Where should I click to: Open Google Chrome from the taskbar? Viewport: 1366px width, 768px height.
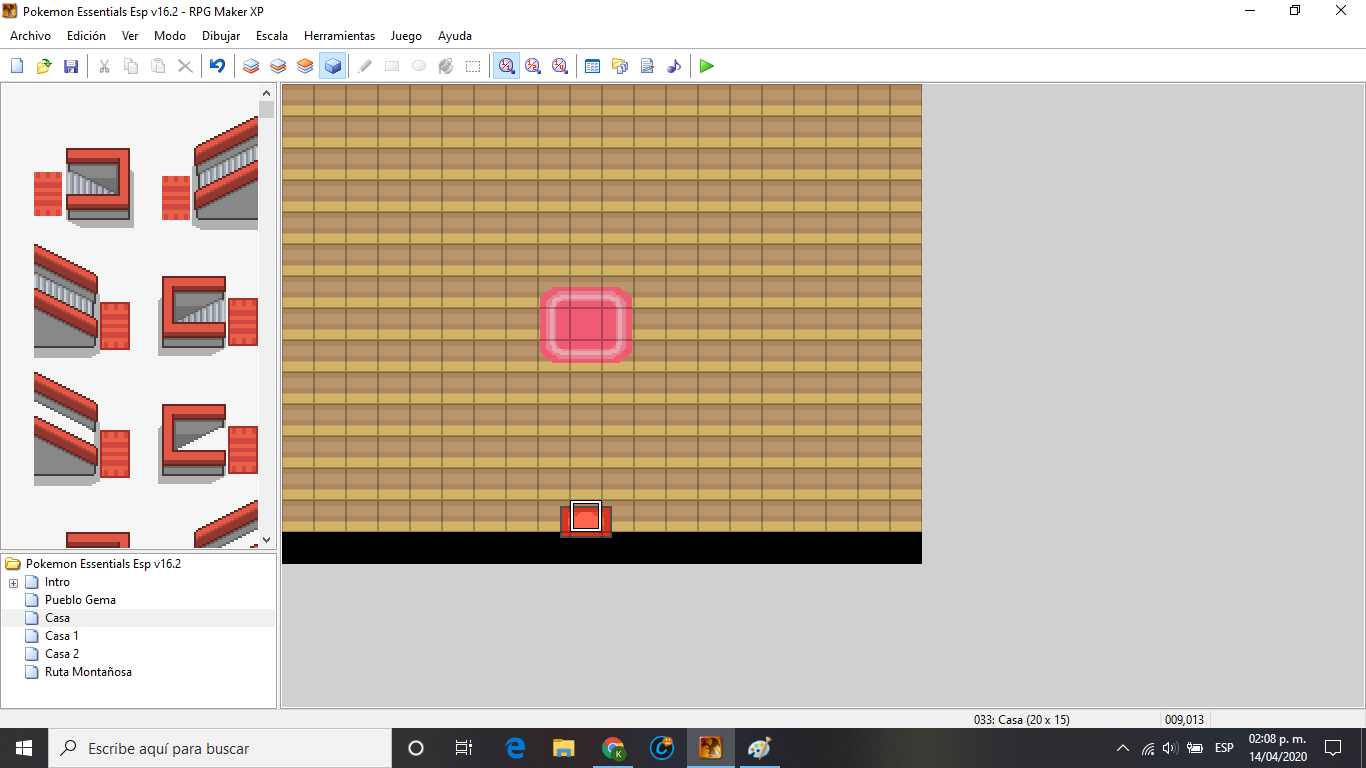613,748
